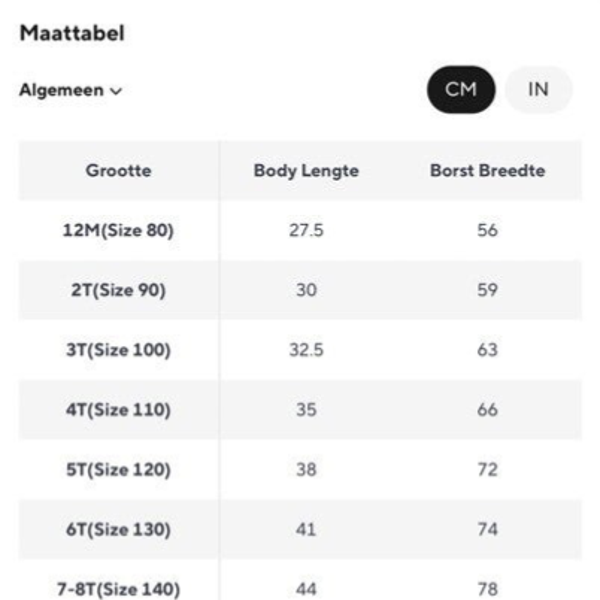
Task: Switch units to IN
Action: pos(538,90)
